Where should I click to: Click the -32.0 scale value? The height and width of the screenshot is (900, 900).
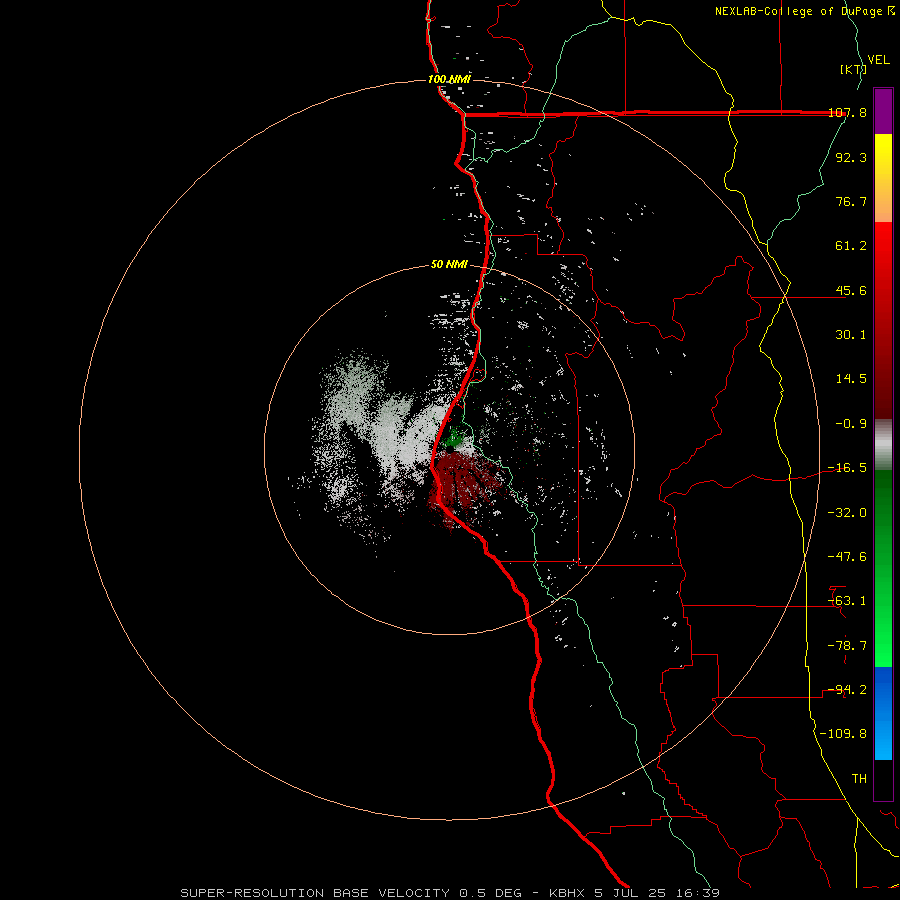coord(847,513)
